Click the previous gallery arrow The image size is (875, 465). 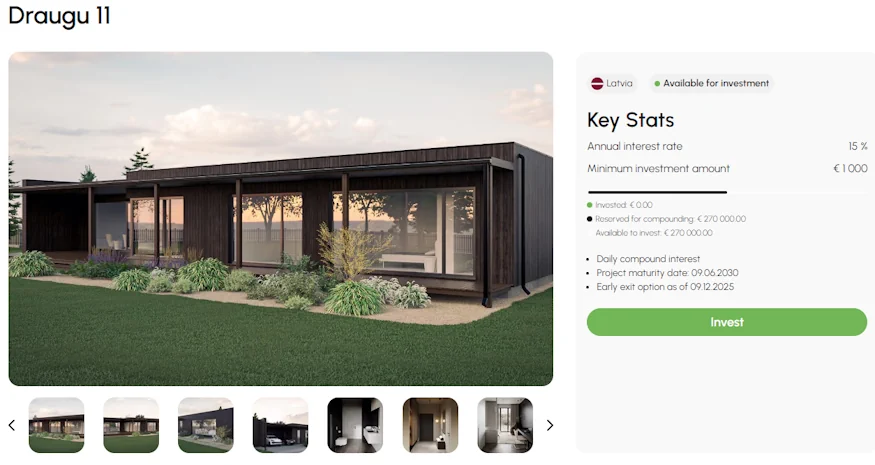(12, 425)
